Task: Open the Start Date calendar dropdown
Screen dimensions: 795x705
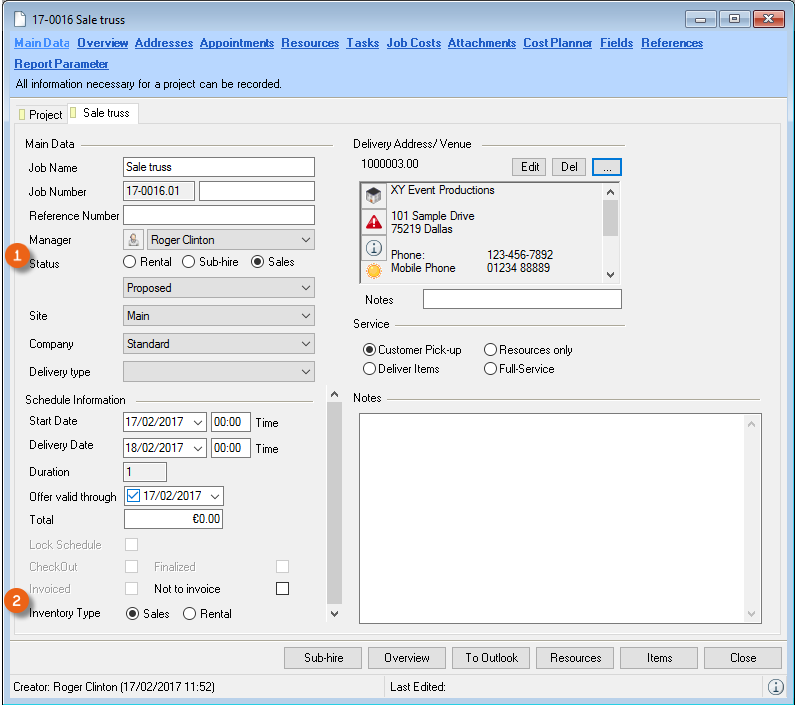Action: [x=196, y=422]
